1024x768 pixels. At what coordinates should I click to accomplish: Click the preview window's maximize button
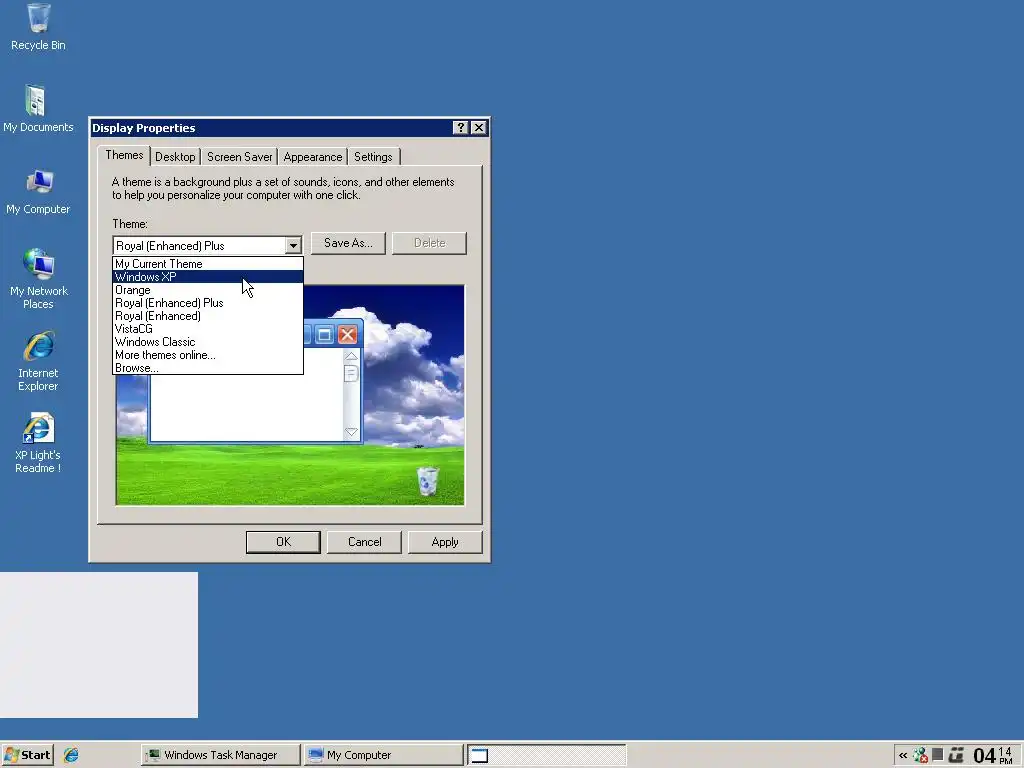click(x=325, y=335)
